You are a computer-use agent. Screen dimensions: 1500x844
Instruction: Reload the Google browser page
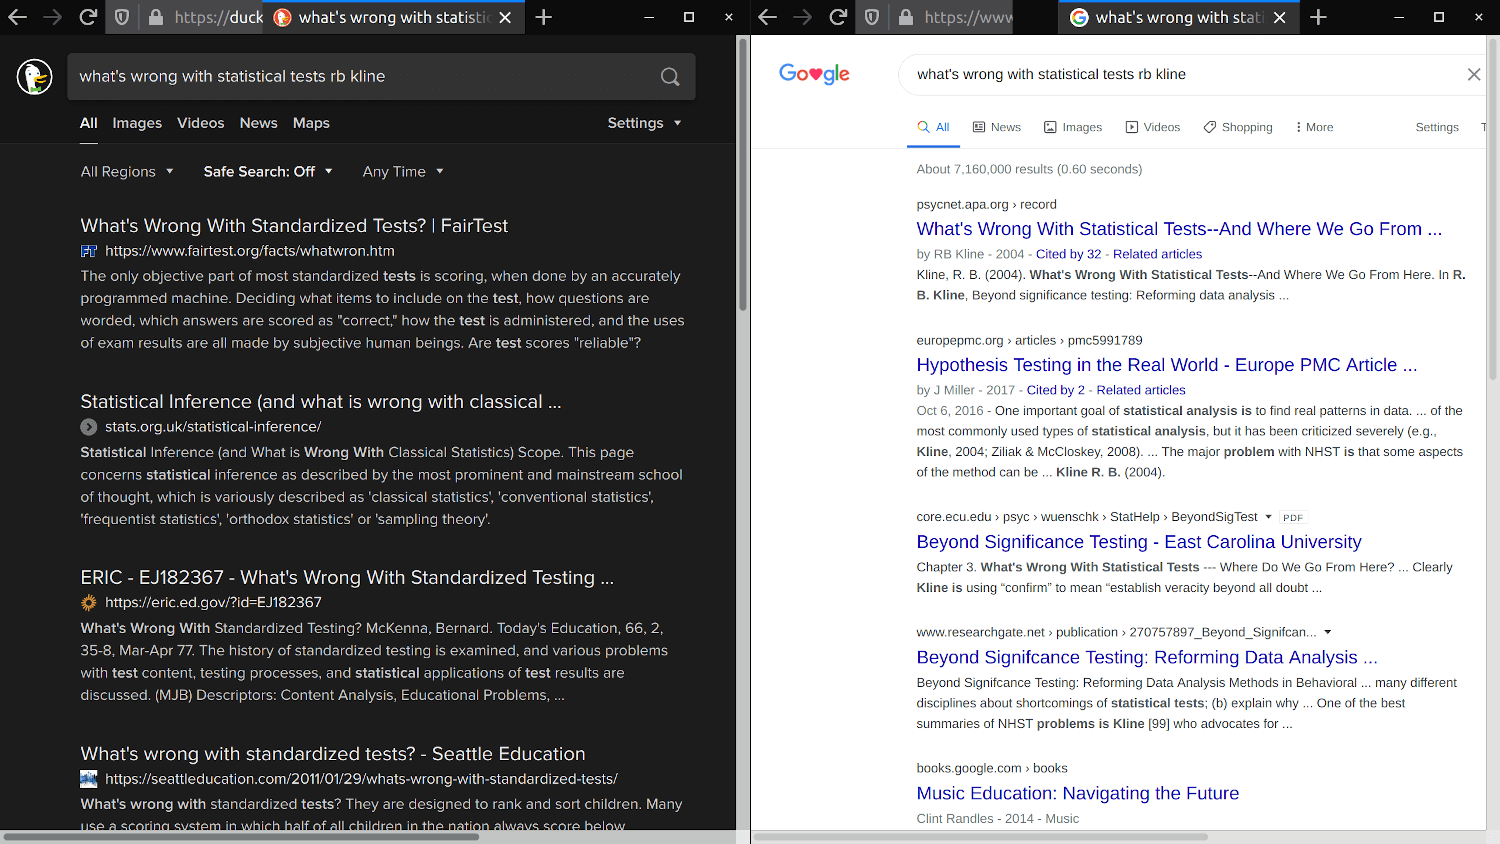pyautogui.click(x=838, y=17)
